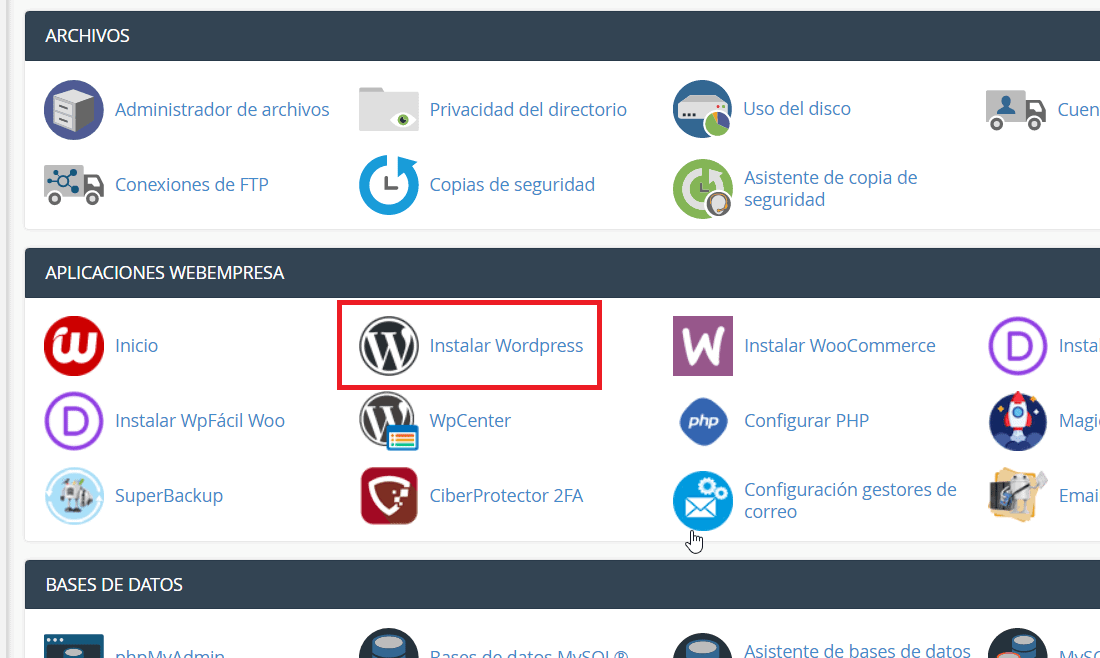The height and width of the screenshot is (658, 1100).
Task: Open the Instalar Wordpress icon
Action: 388,345
